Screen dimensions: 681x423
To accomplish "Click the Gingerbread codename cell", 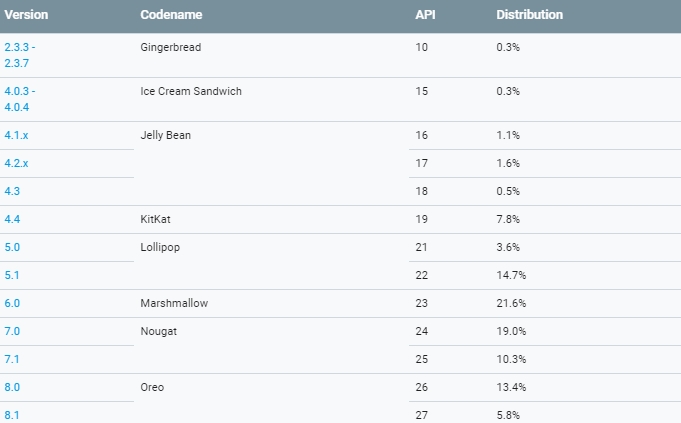I will [172, 47].
